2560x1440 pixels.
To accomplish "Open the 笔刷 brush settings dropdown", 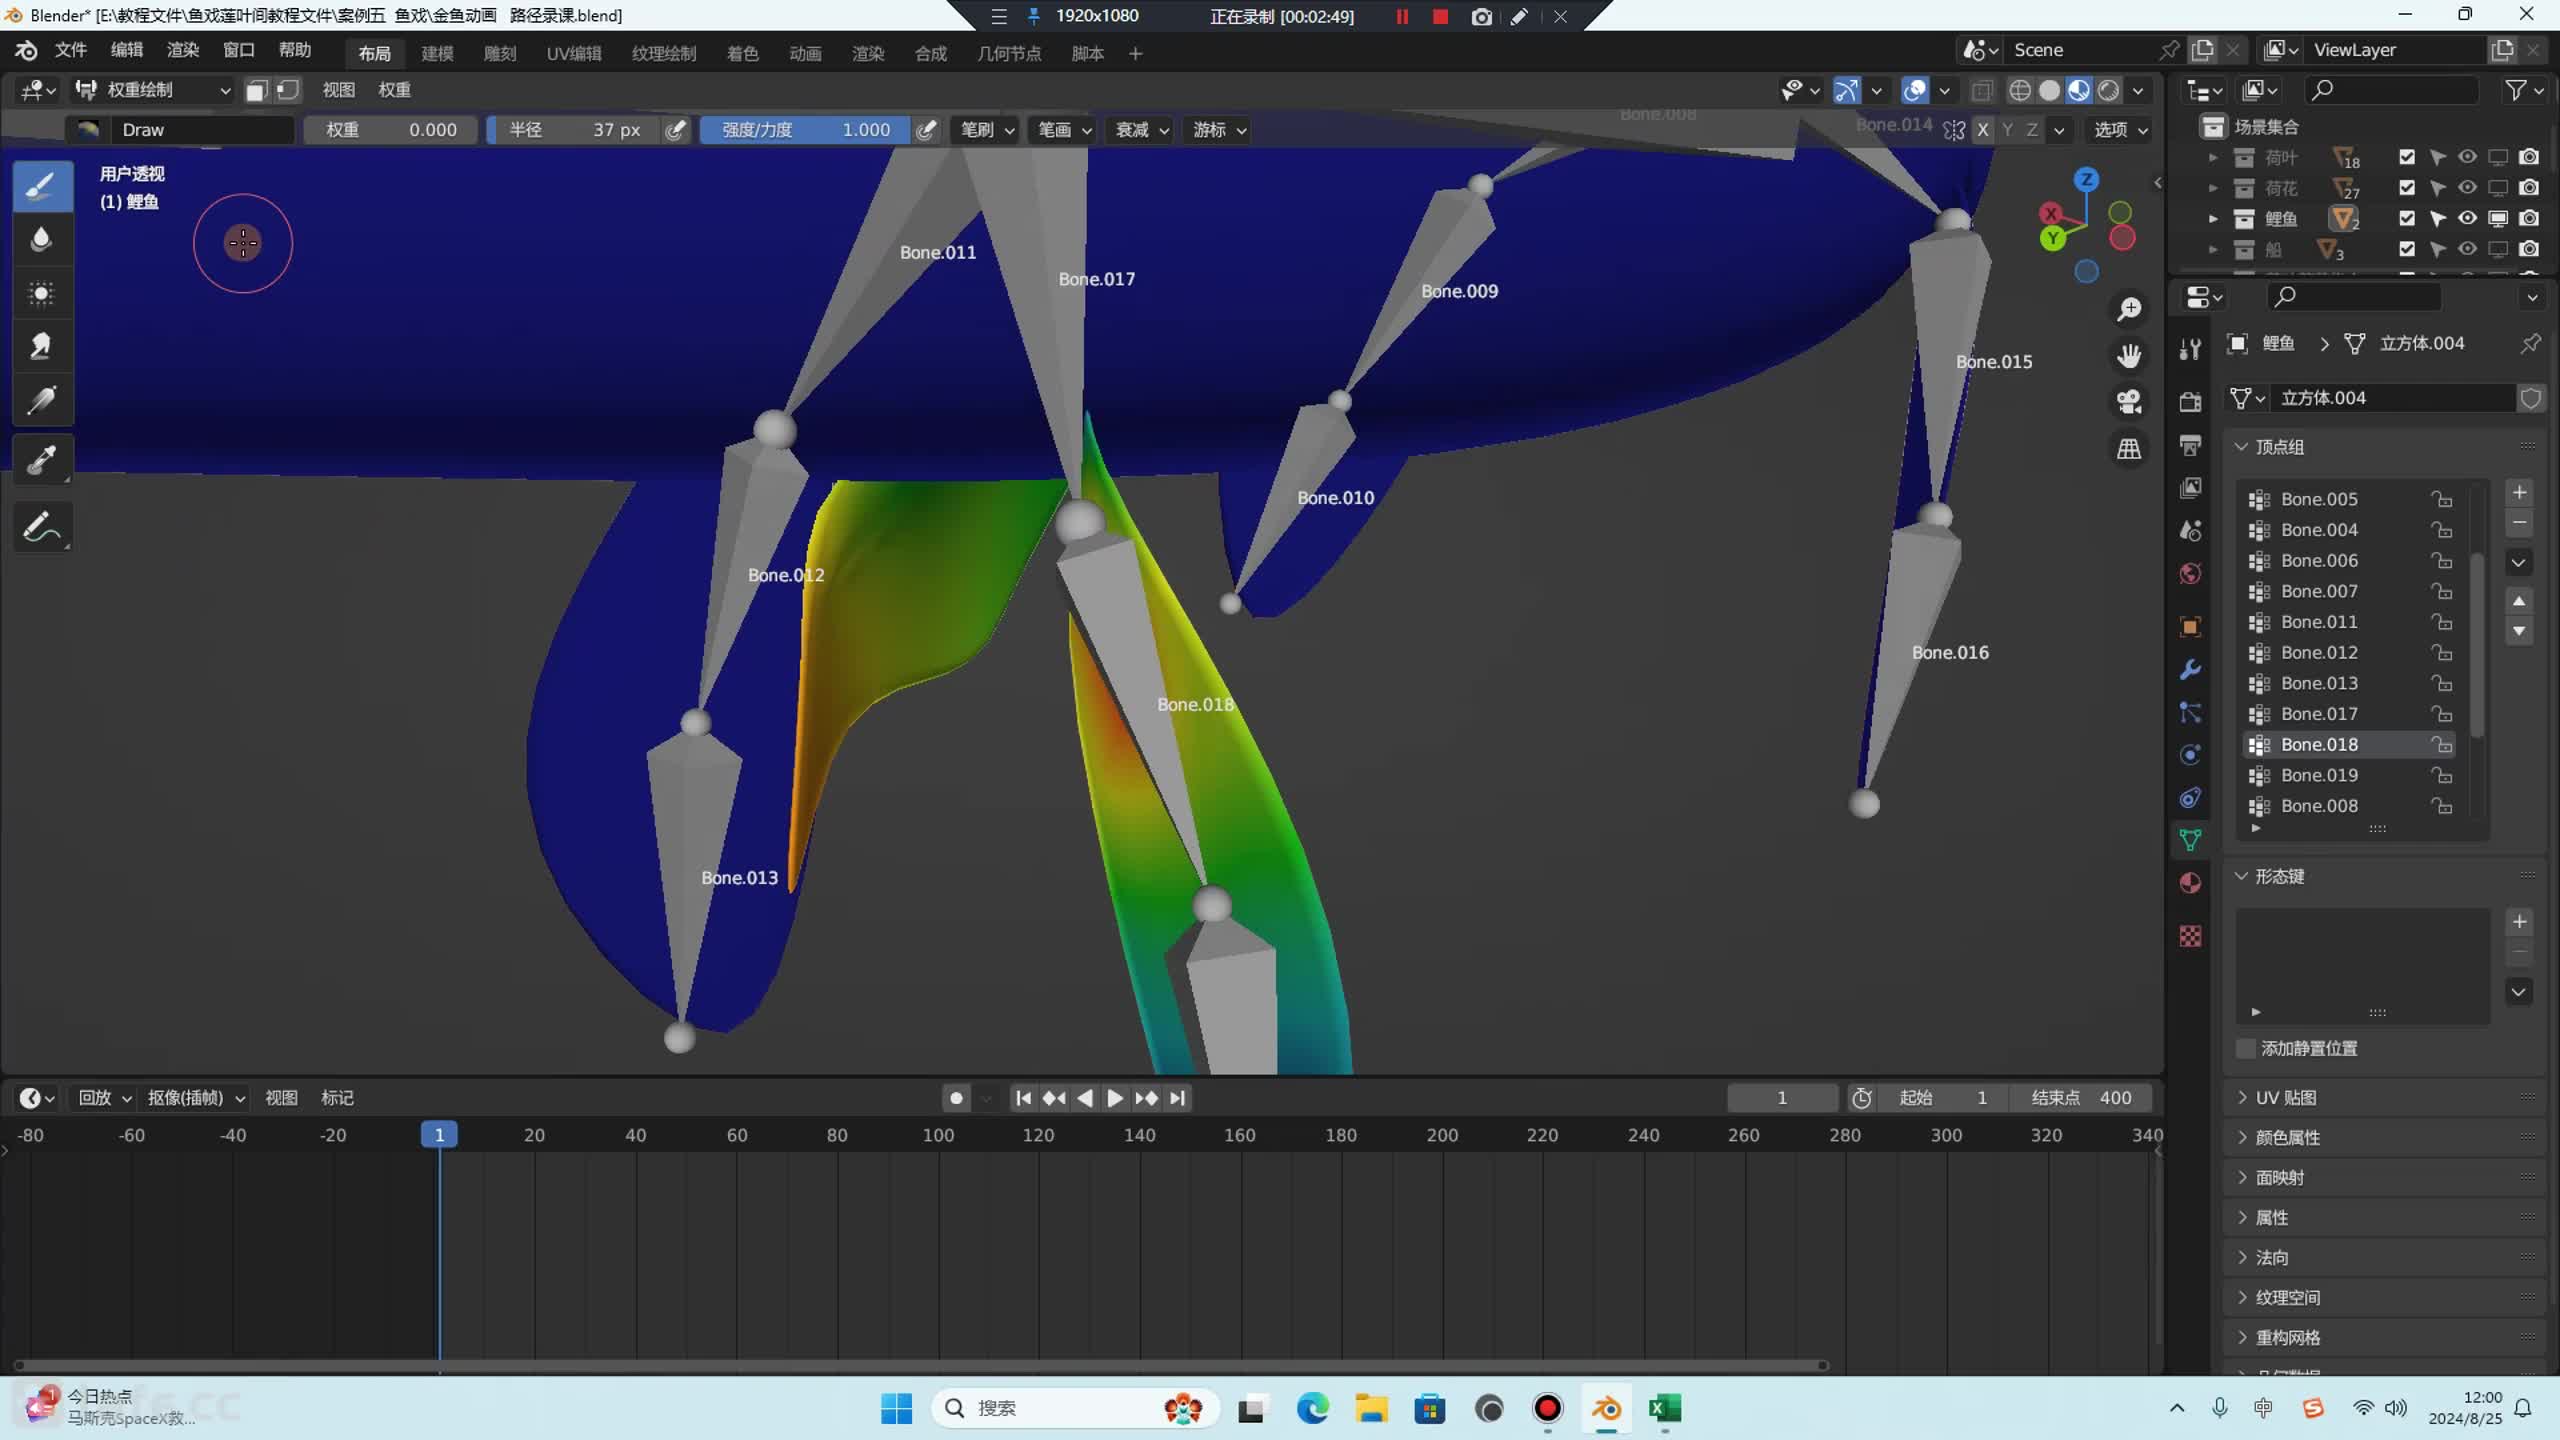I will pyautogui.click(x=987, y=130).
